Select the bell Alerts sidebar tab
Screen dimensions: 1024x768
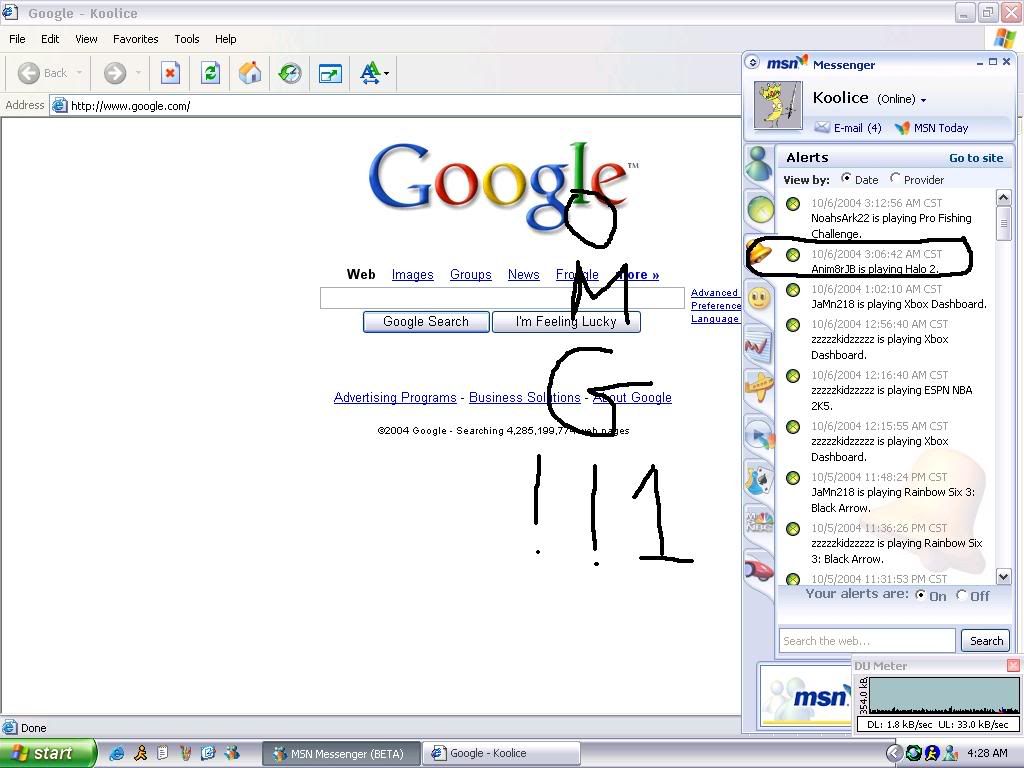point(759,252)
